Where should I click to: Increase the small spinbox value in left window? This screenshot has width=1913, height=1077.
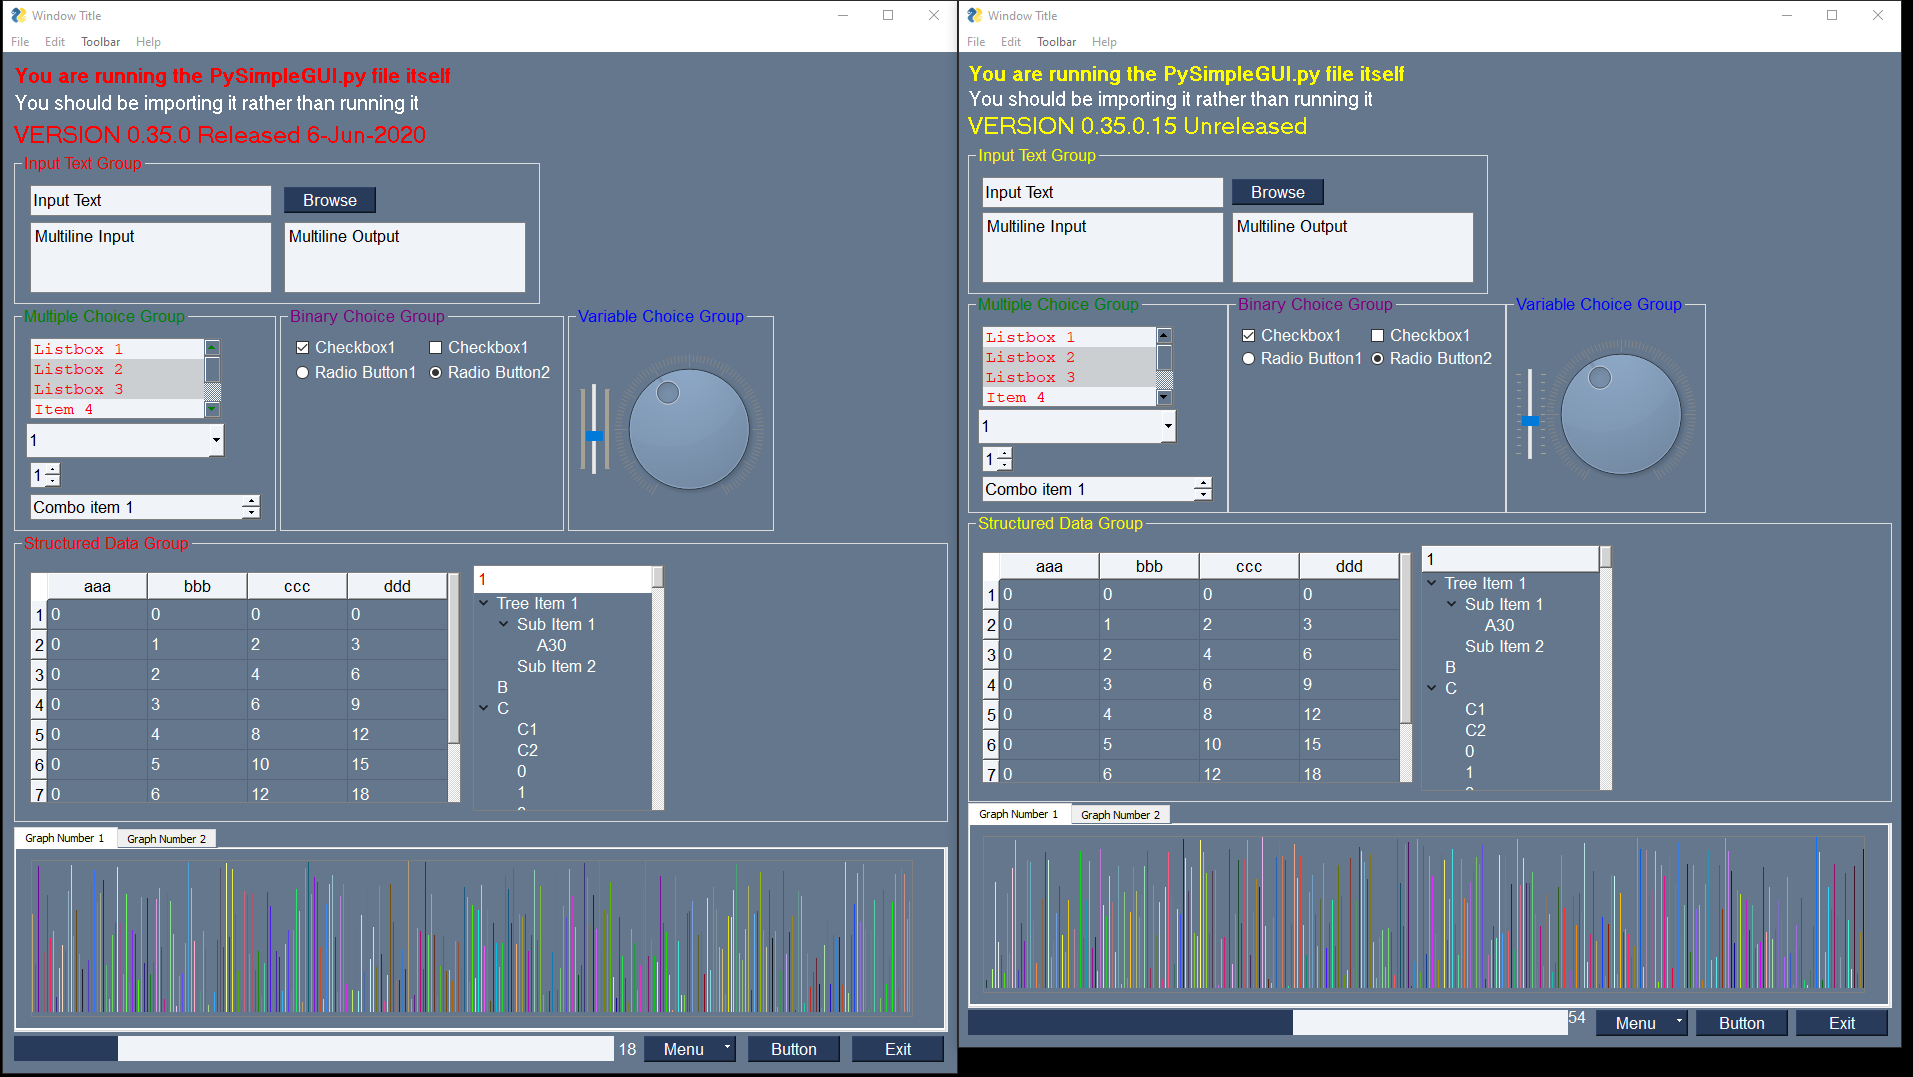pyautogui.click(x=52, y=470)
